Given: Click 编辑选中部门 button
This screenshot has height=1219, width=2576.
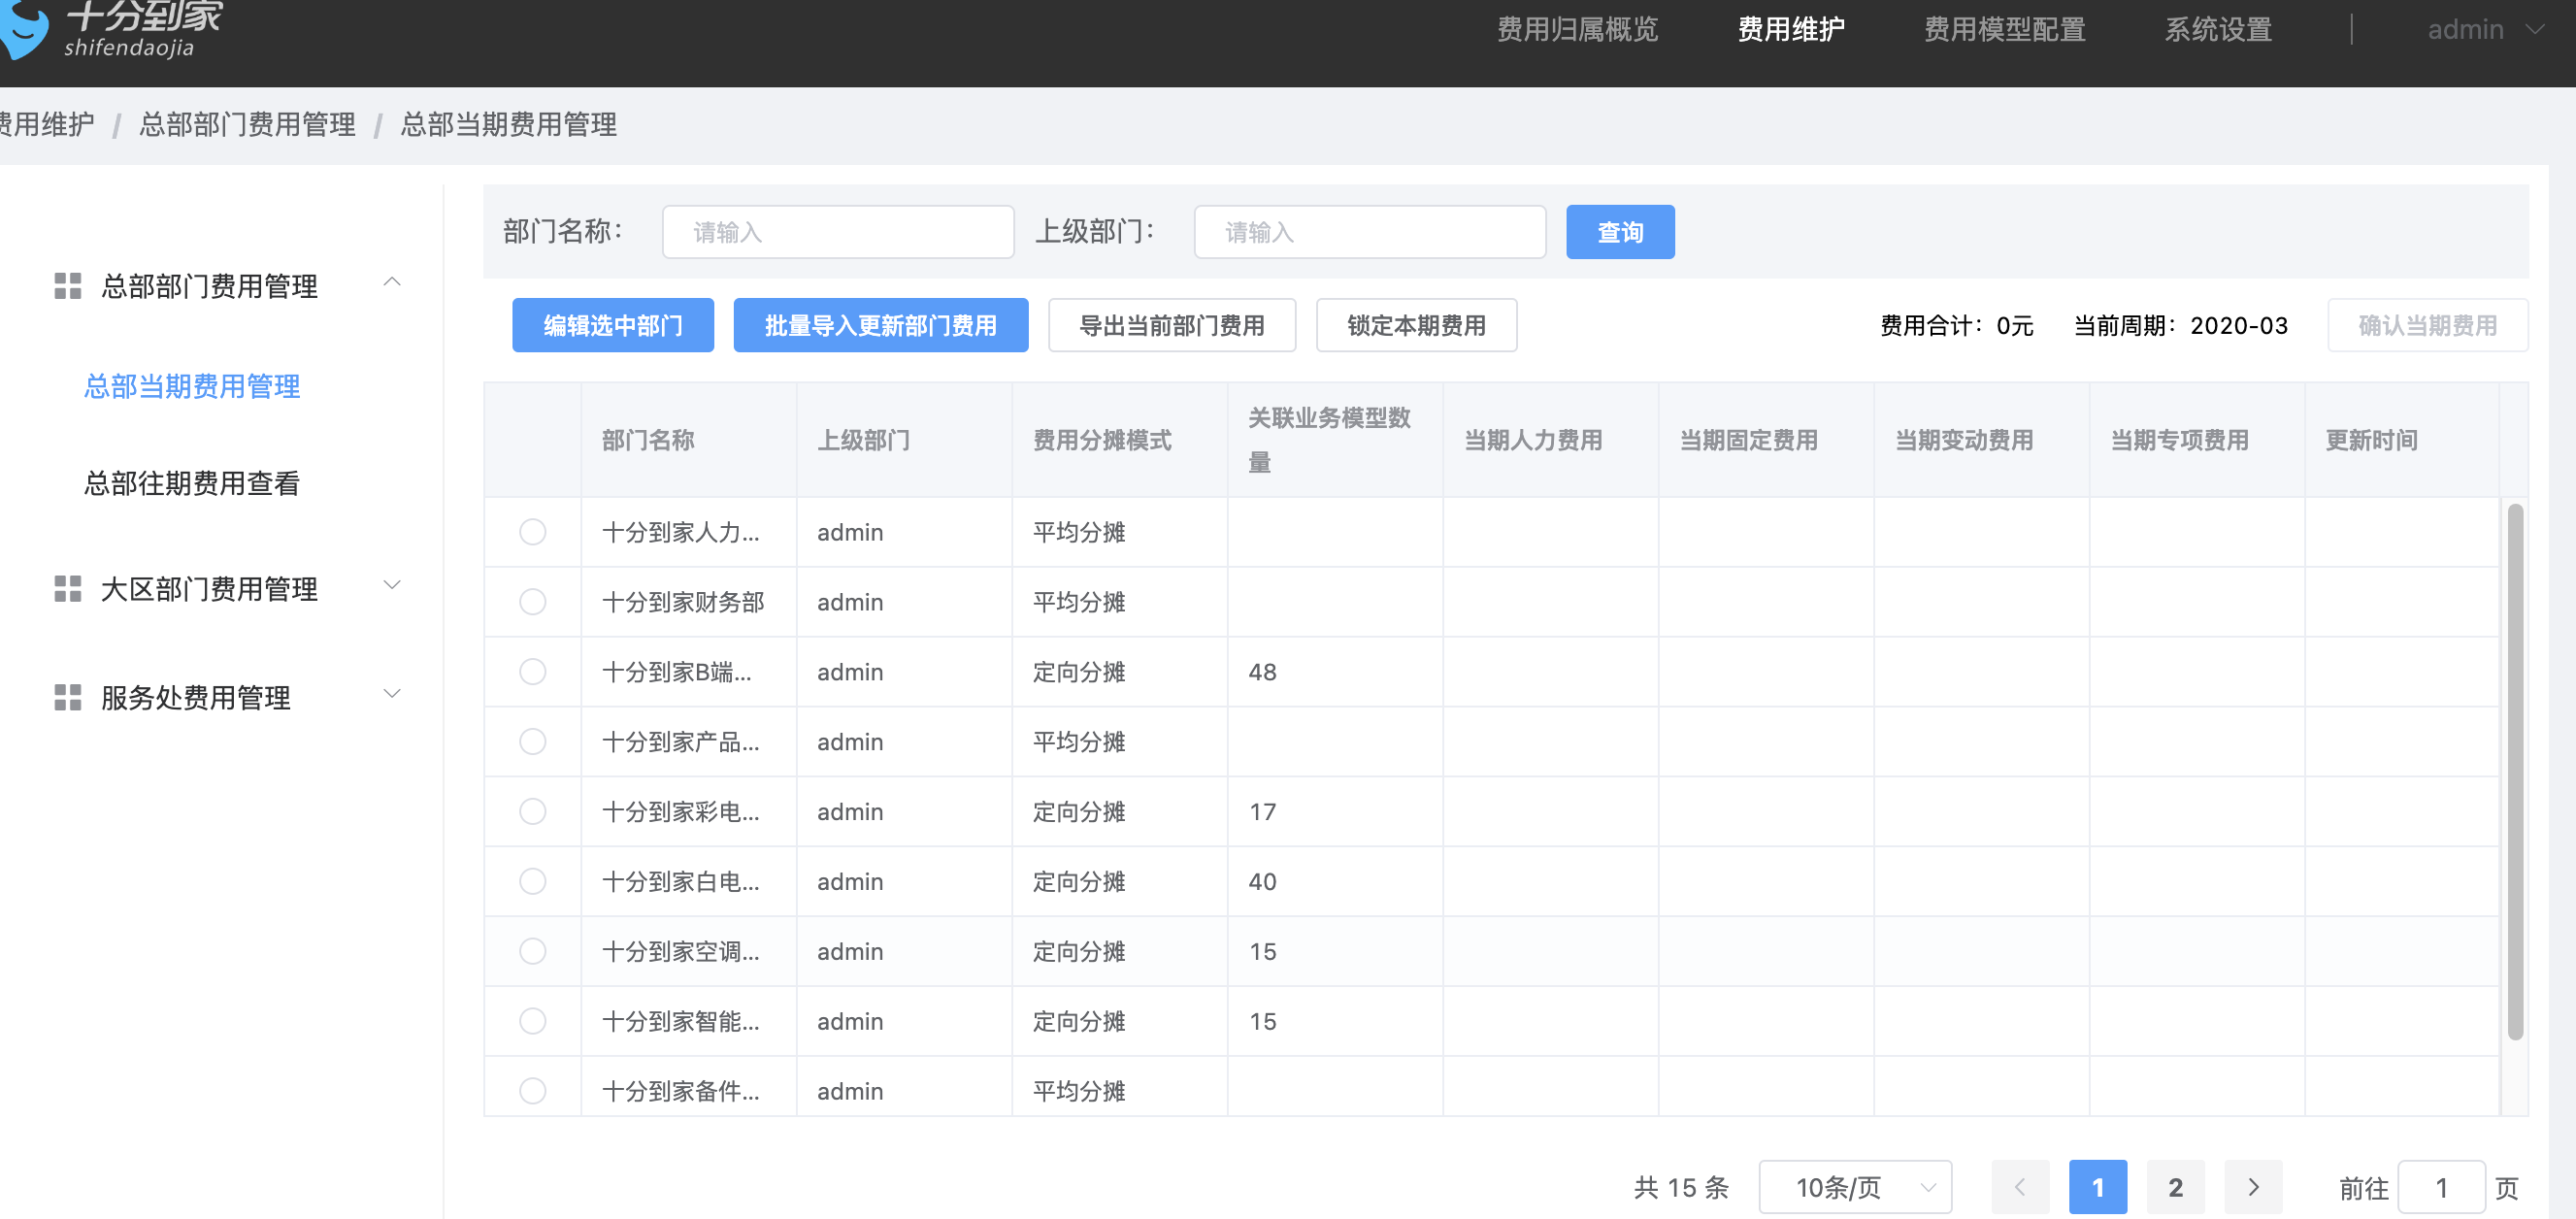Looking at the screenshot, I should (613, 325).
